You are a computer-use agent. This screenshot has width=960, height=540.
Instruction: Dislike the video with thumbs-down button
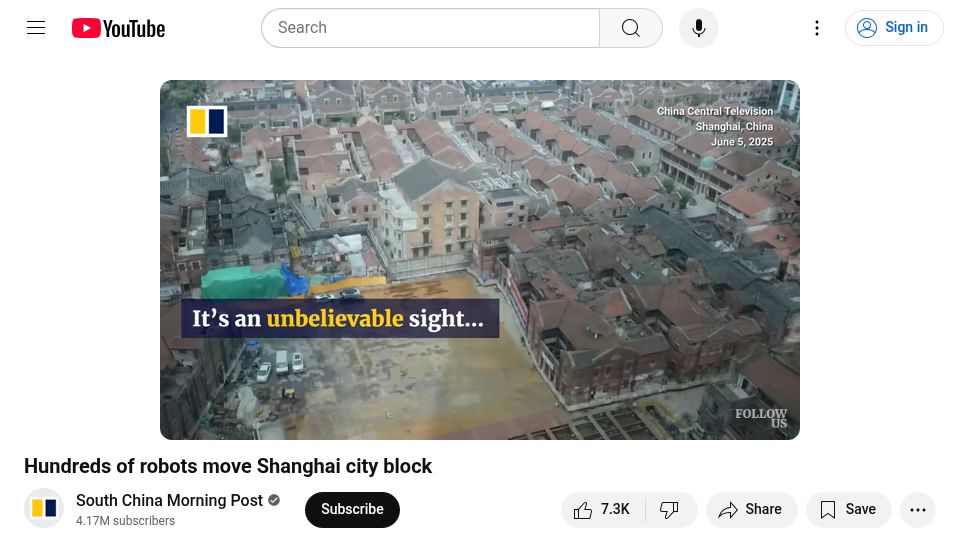(x=670, y=509)
